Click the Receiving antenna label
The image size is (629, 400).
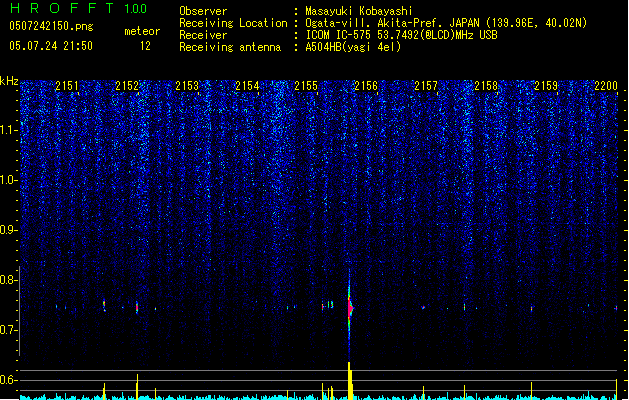[230, 47]
